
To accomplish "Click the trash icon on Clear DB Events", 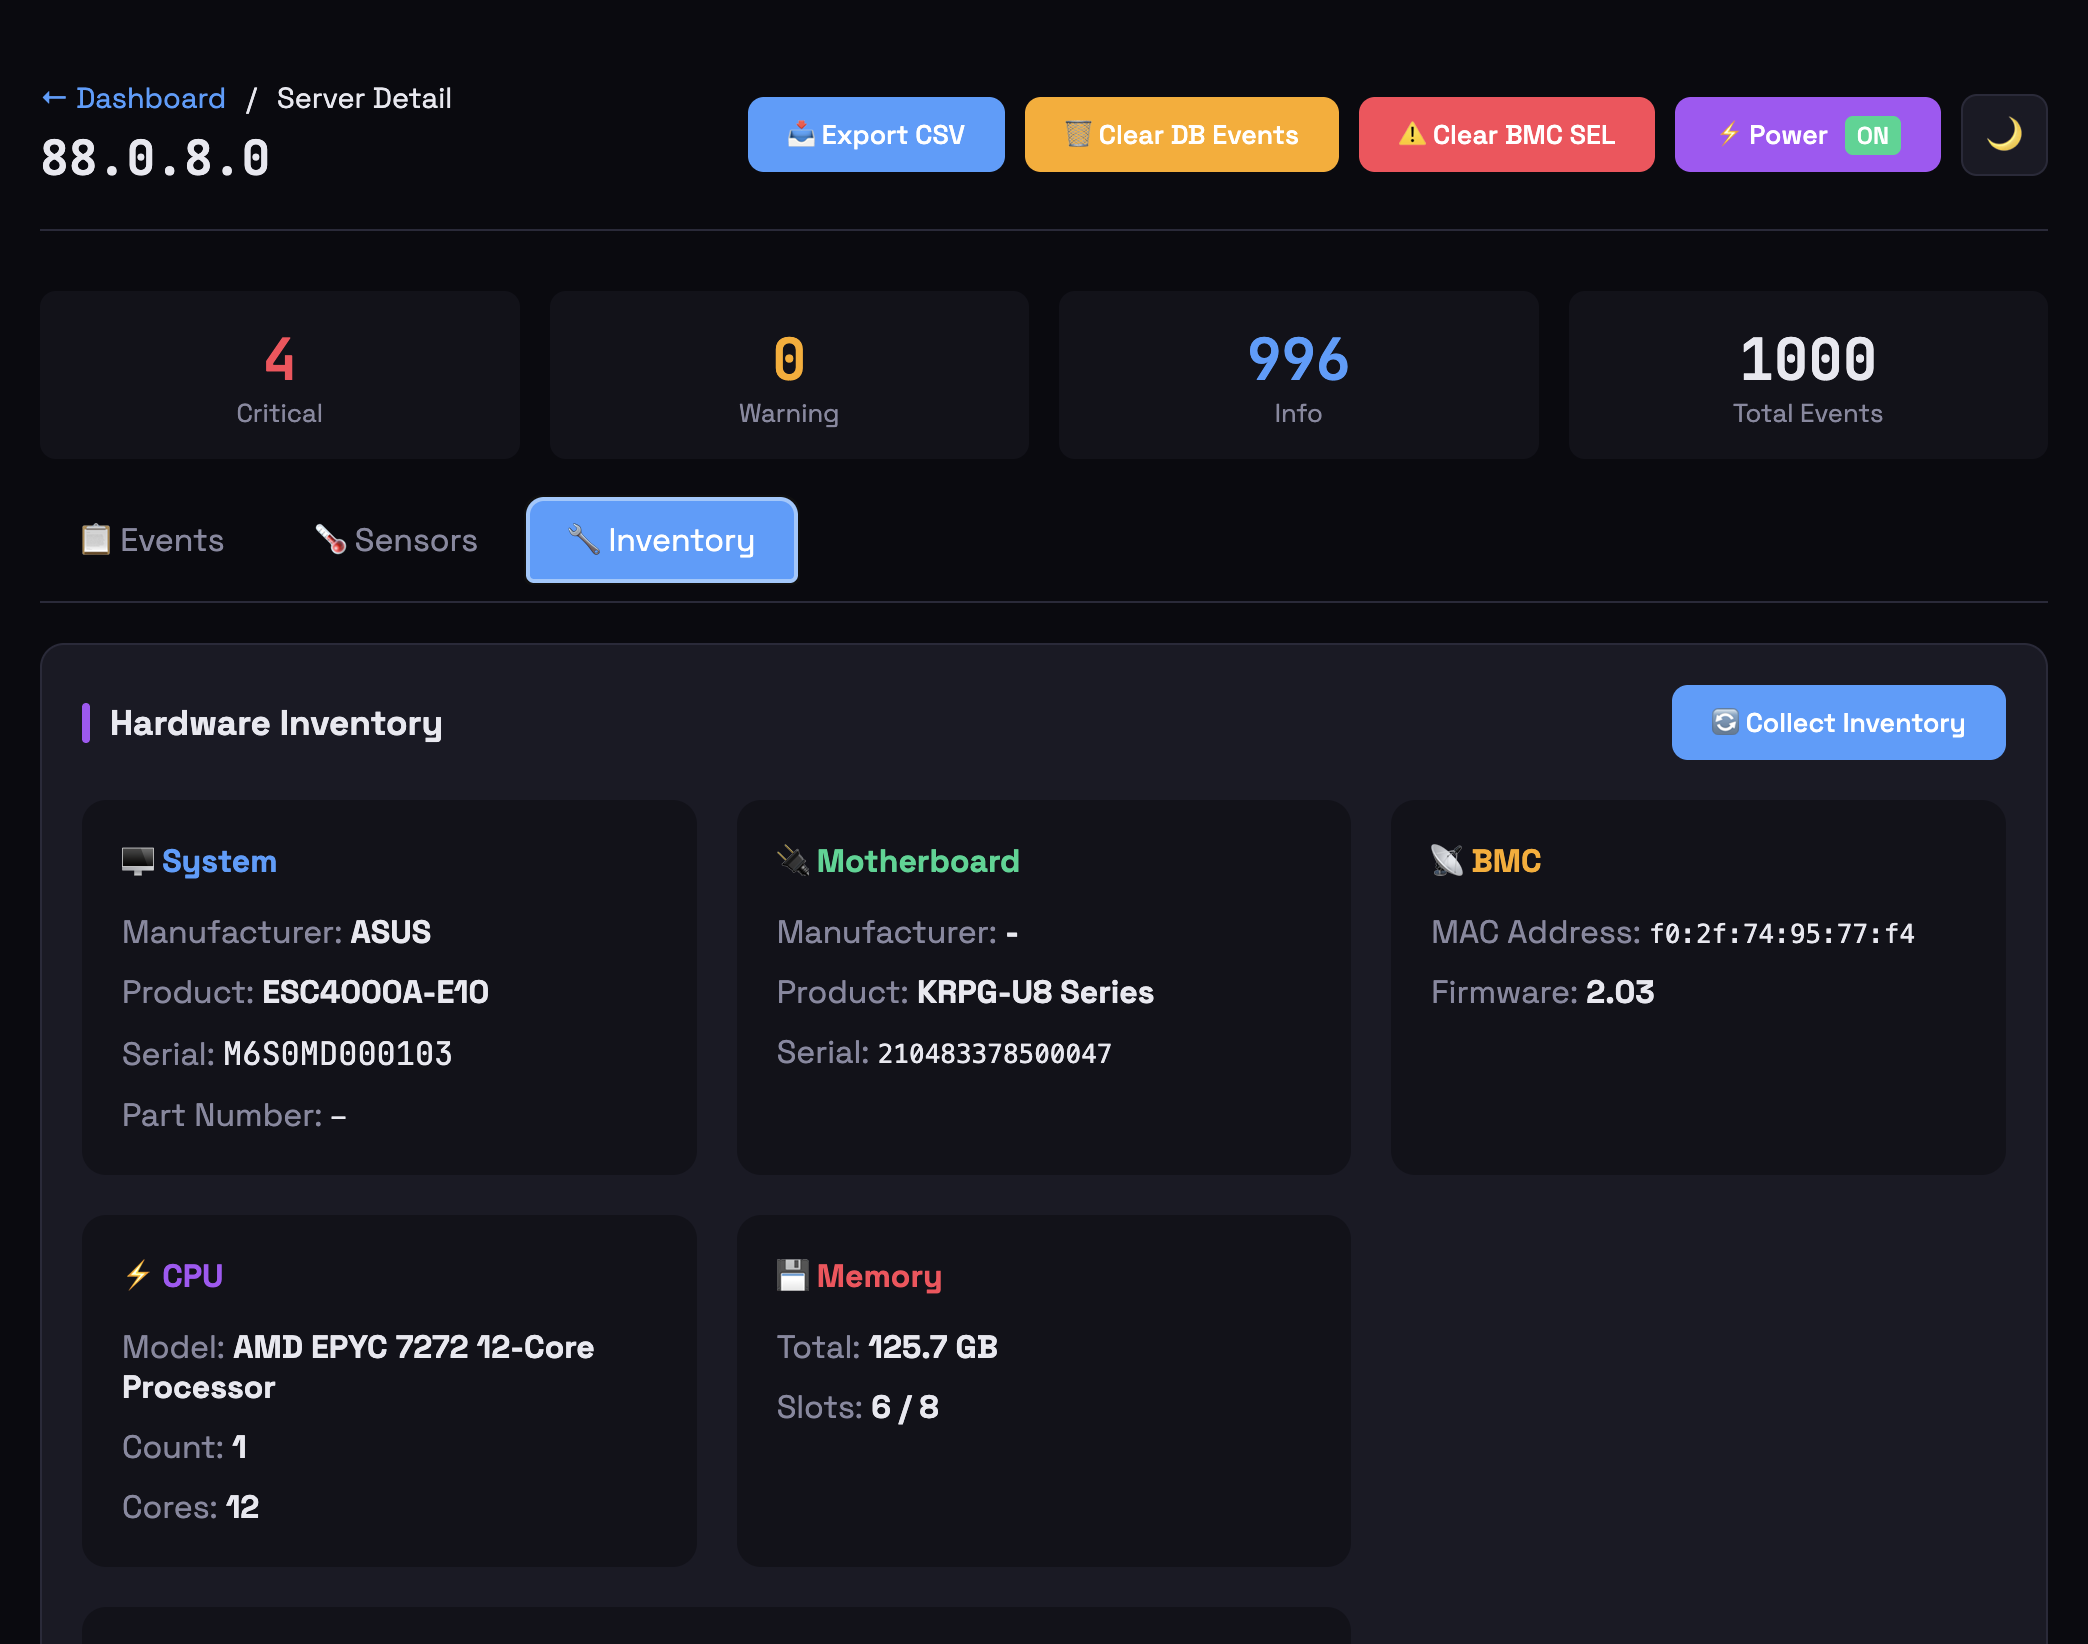I will [1078, 134].
